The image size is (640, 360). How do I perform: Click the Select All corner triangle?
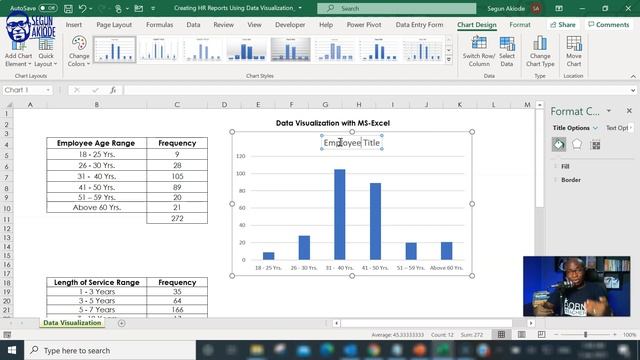(9, 104)
